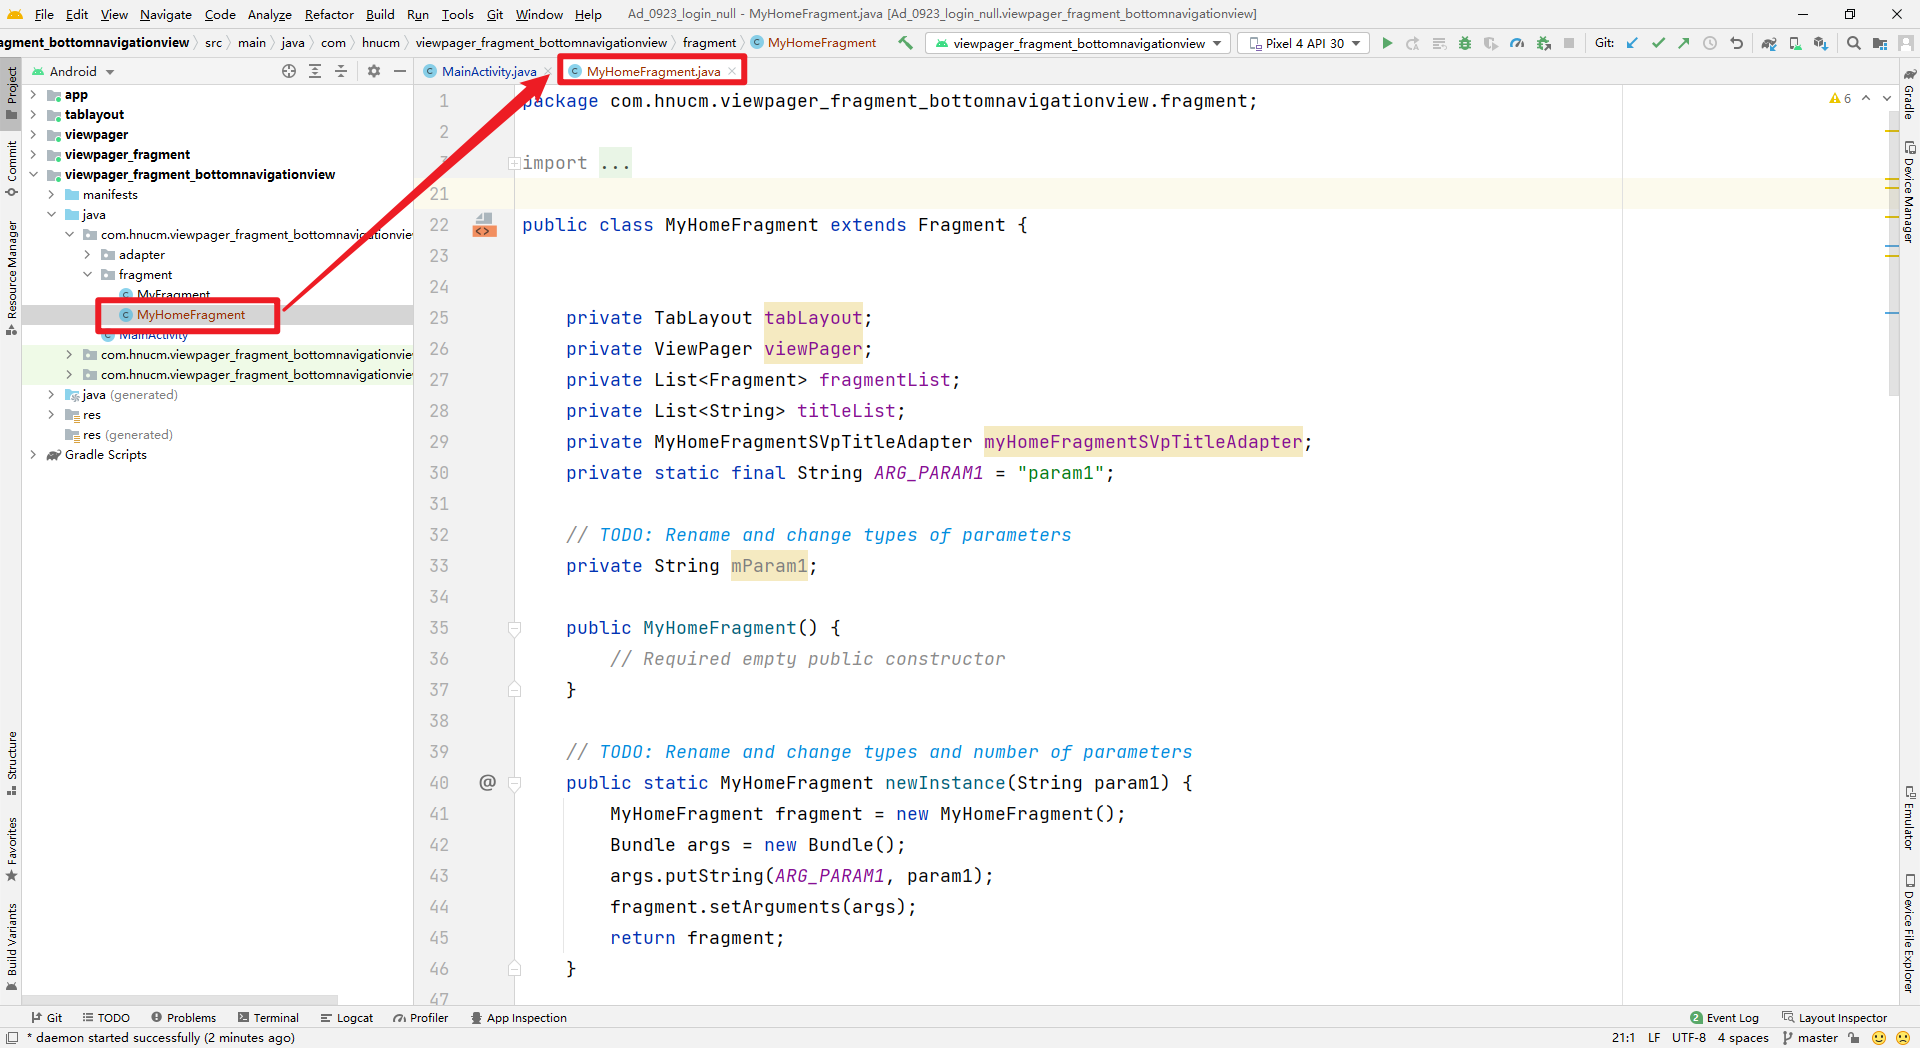Open the Problems tool window button
The height and width of the screenshot is (1048, 1920).
pyautogui.click(x=183, y=1018)
